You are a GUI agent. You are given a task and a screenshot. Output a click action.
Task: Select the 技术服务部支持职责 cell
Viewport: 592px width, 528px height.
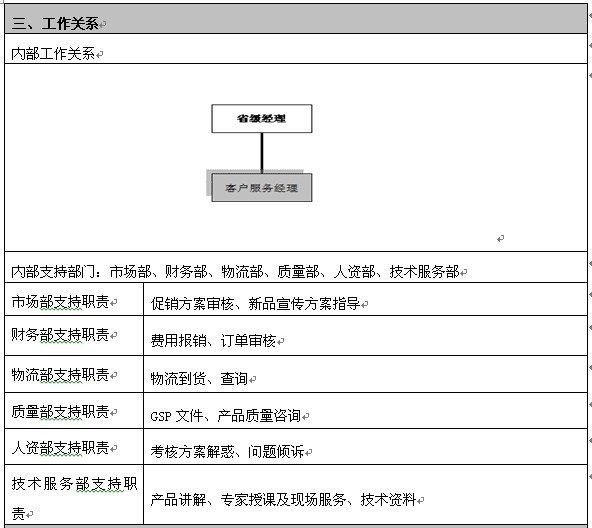tap(74, 494)
